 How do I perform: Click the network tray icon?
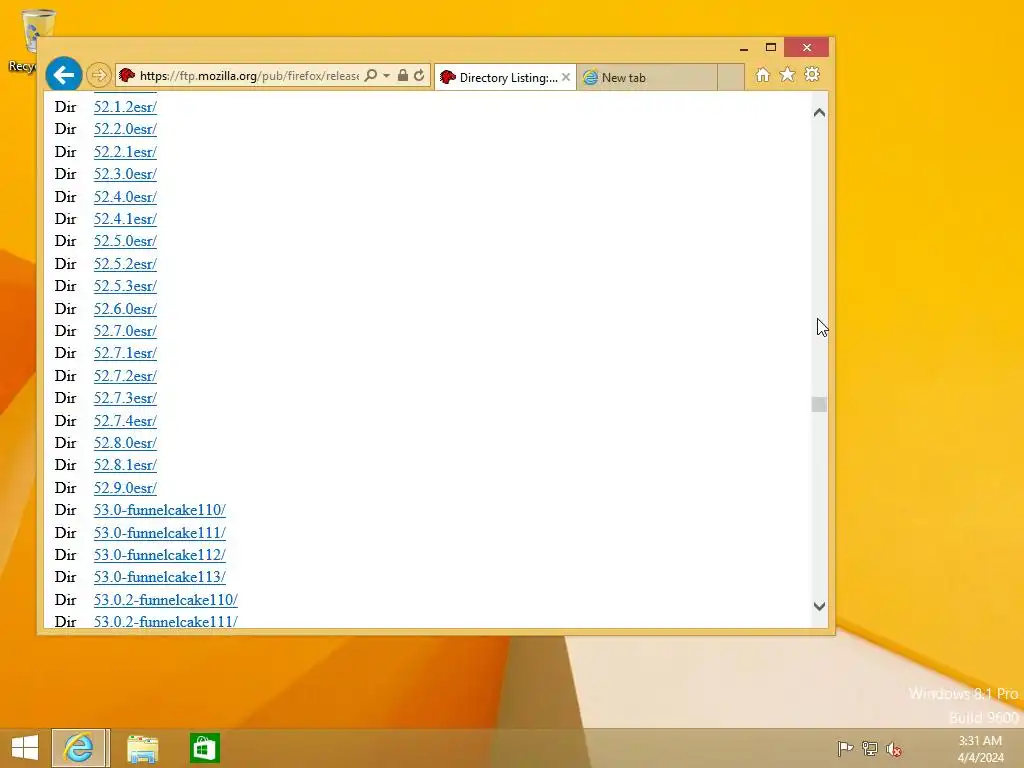pyautogui.click(x=869, y=748)
